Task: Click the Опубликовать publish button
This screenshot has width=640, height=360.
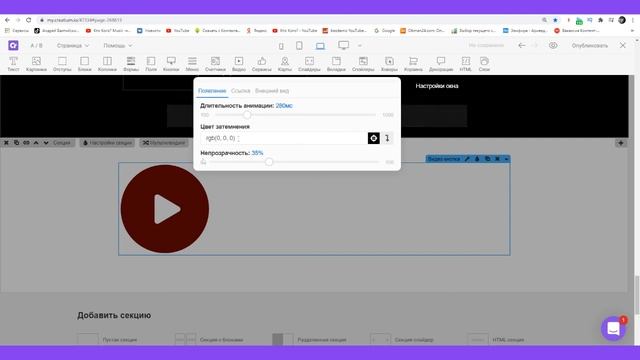Action: 589,45
